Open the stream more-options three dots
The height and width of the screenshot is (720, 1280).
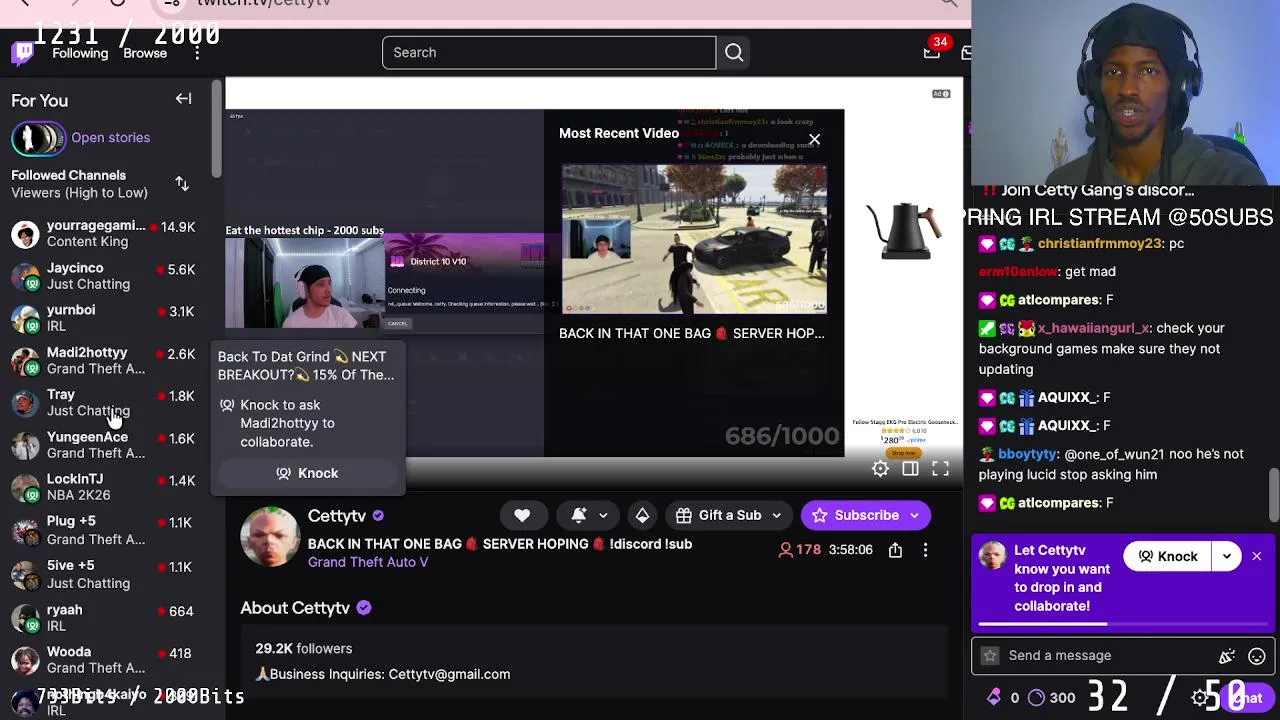[x=925, y=550]
